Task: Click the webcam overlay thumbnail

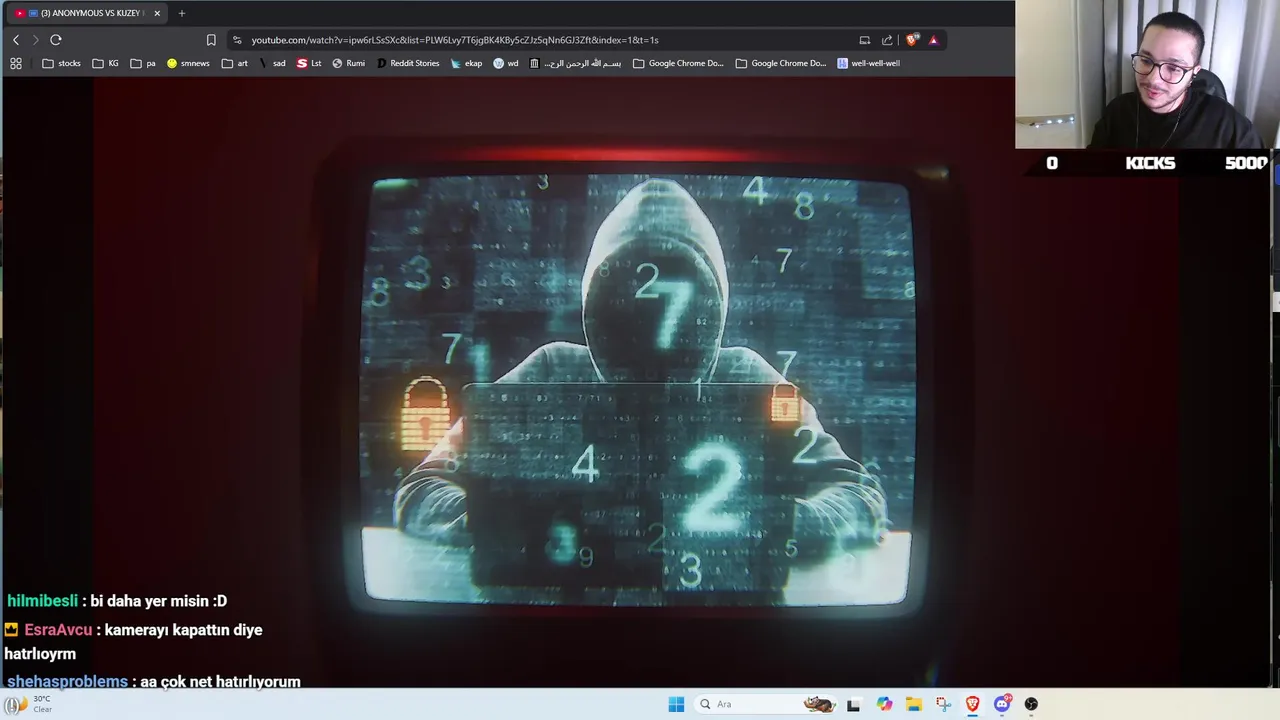Action: coord(1147,74)
